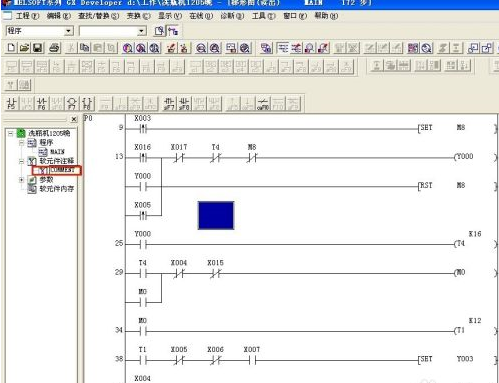
Task: Click the monitor mode magnifier icon
Action: 309,48
